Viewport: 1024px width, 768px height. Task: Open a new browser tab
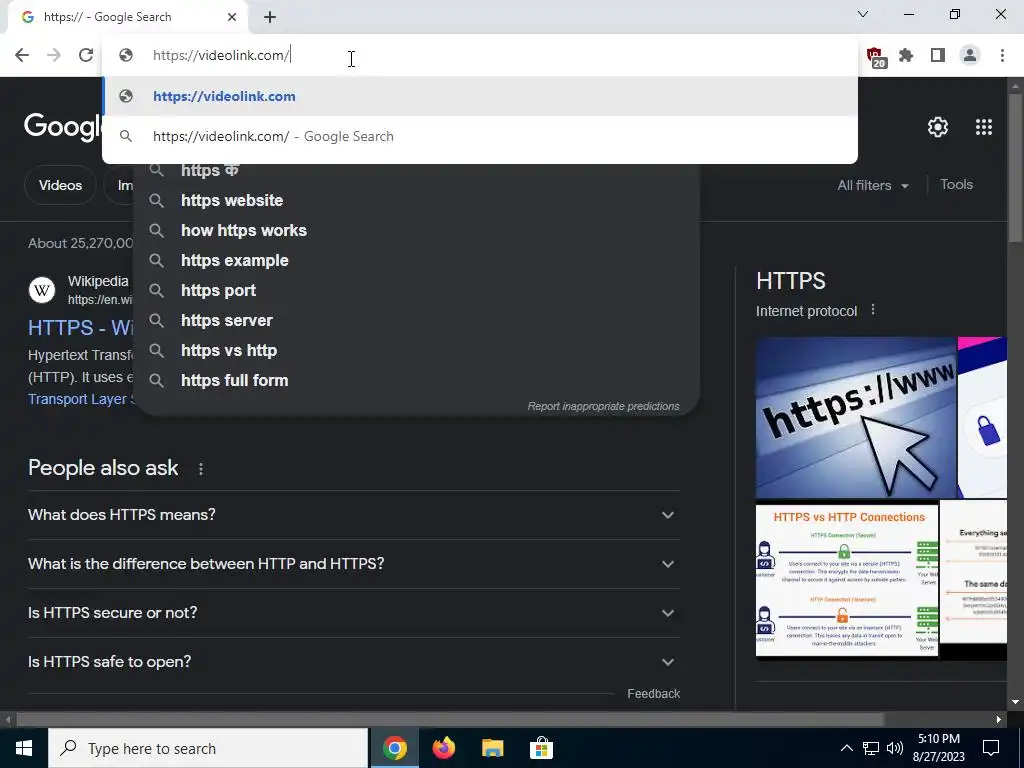tap(270, 17)
